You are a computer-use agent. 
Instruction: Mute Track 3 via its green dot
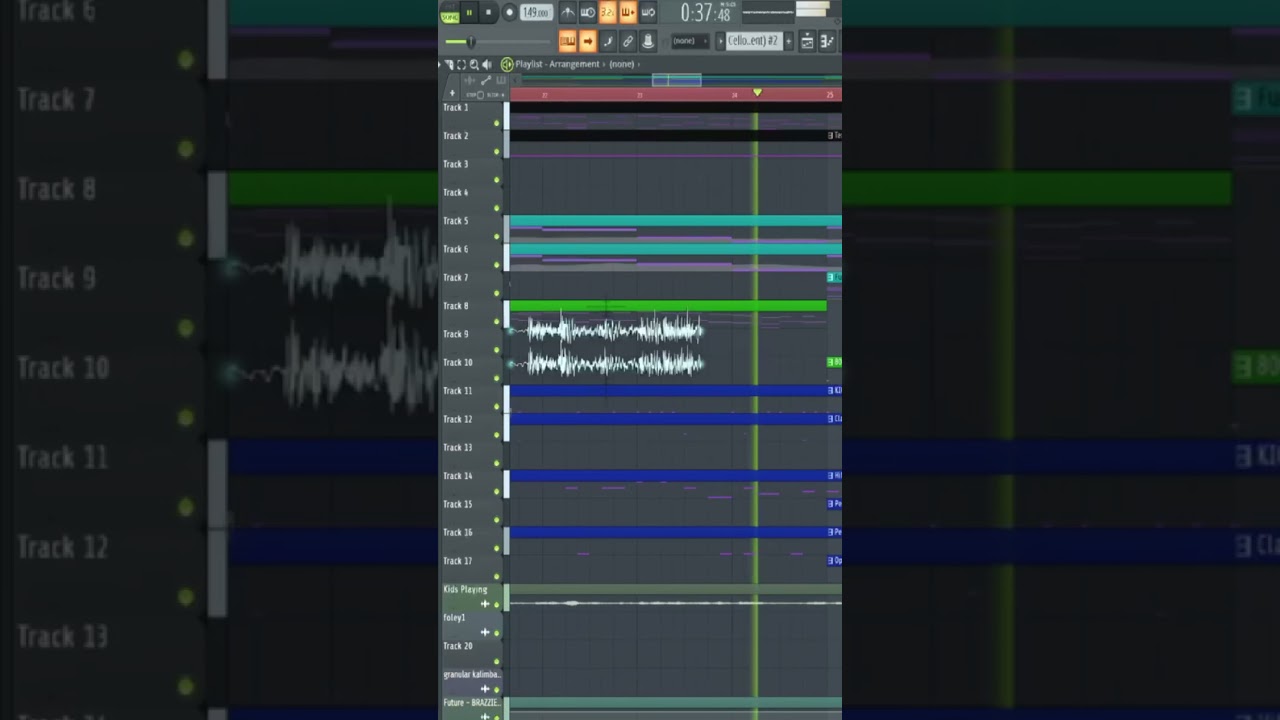click(497, 179)
